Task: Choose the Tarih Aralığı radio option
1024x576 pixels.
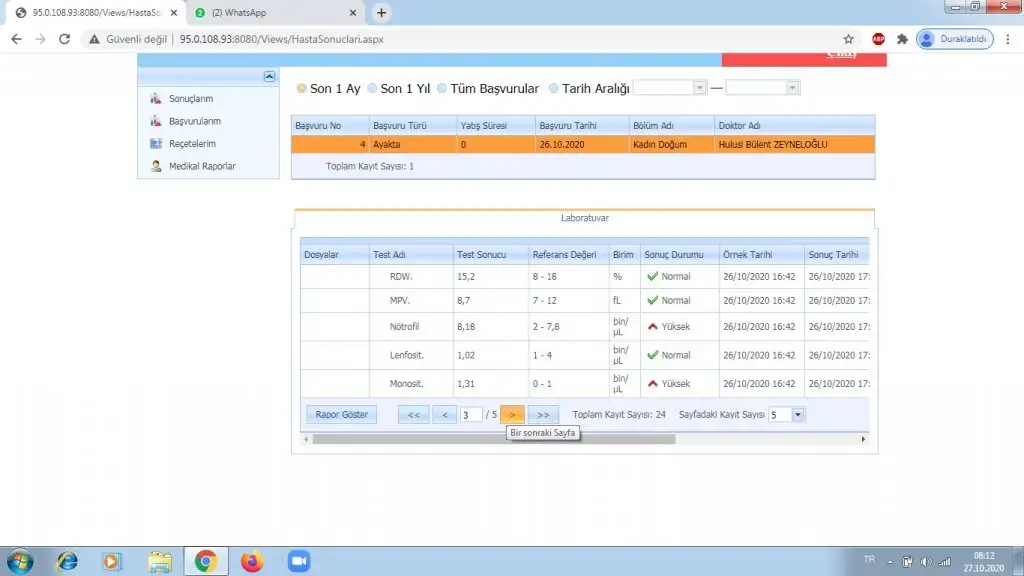Action: point(554,88)
